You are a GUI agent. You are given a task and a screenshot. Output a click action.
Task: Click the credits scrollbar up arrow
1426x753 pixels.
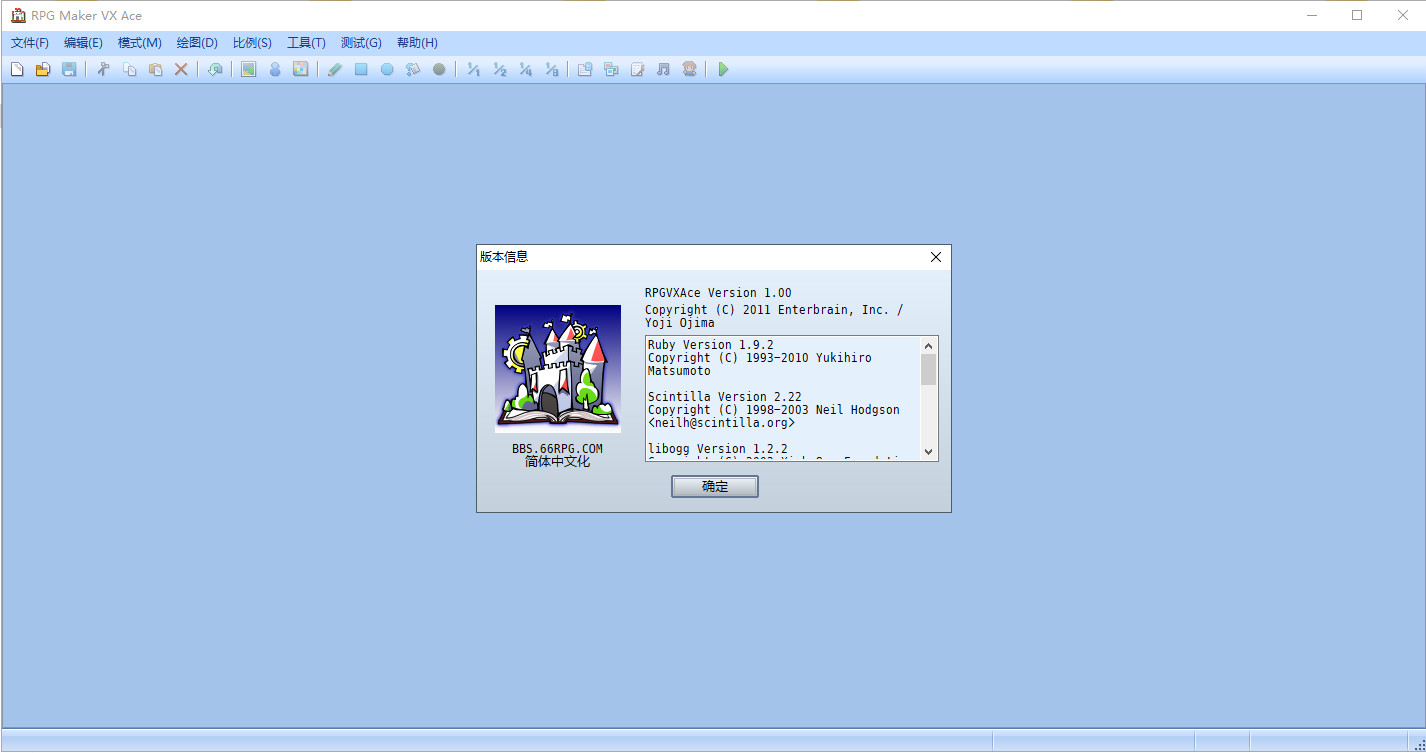point(929,346)
